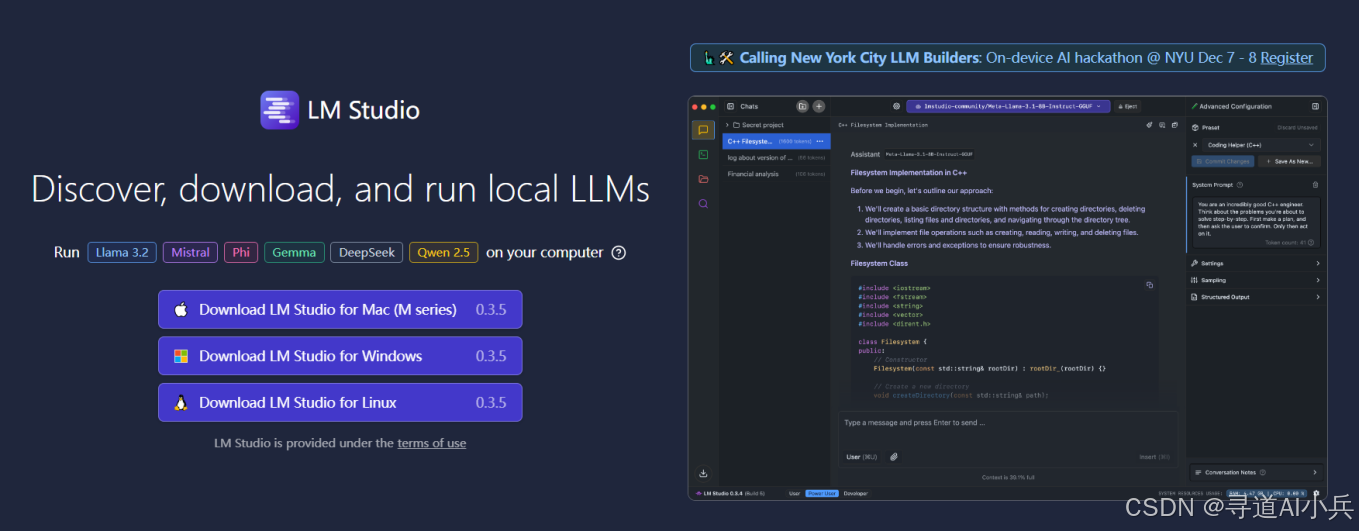The height and width of the screenshot is (531, 1359).
Task: Open the terms of use link
Action: (431, 443)
